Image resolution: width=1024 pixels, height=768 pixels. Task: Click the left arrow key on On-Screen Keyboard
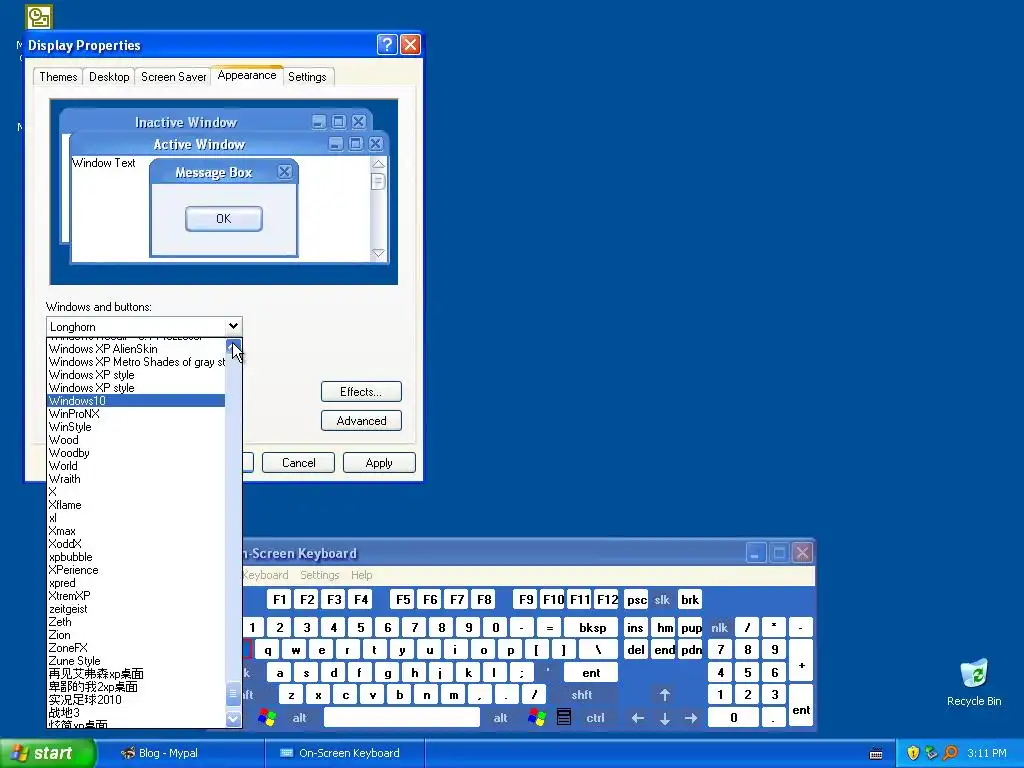coord(638,718)
